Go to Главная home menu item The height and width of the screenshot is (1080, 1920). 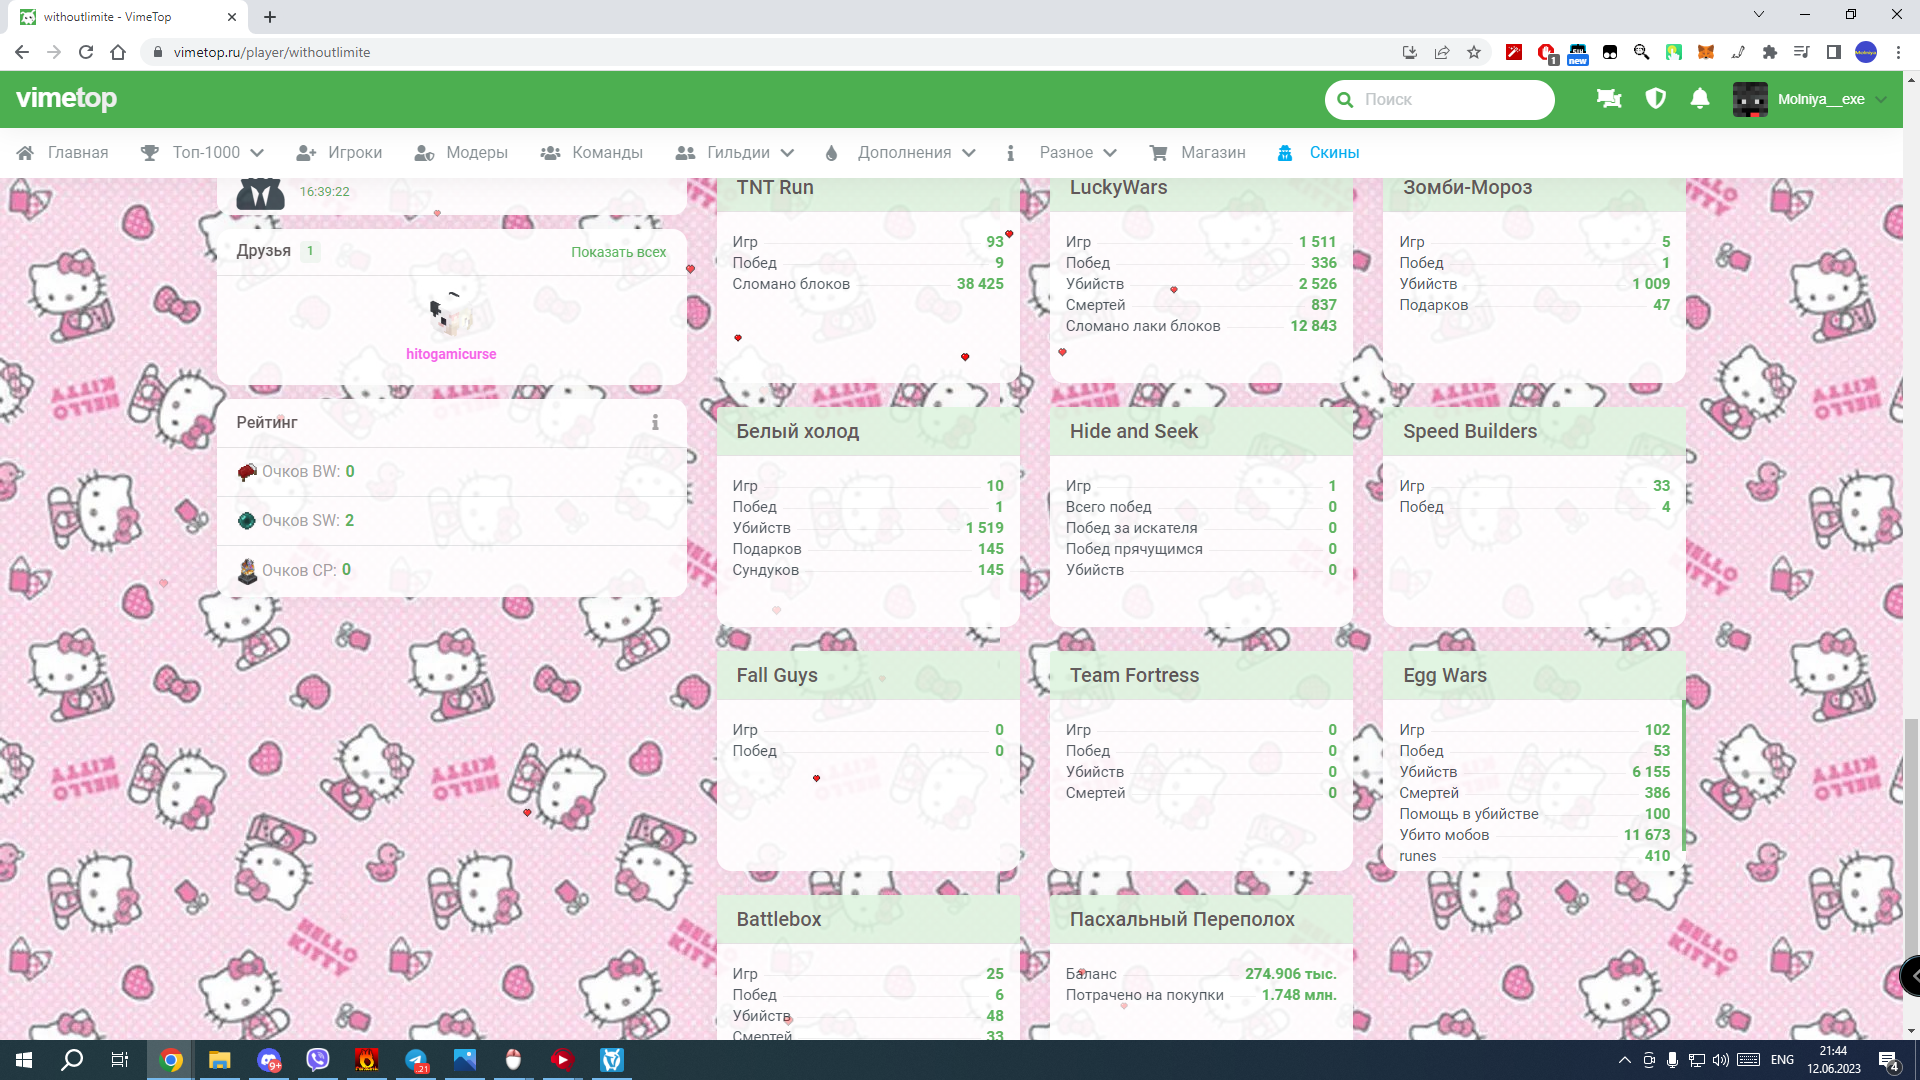click(x=63, y=153)
